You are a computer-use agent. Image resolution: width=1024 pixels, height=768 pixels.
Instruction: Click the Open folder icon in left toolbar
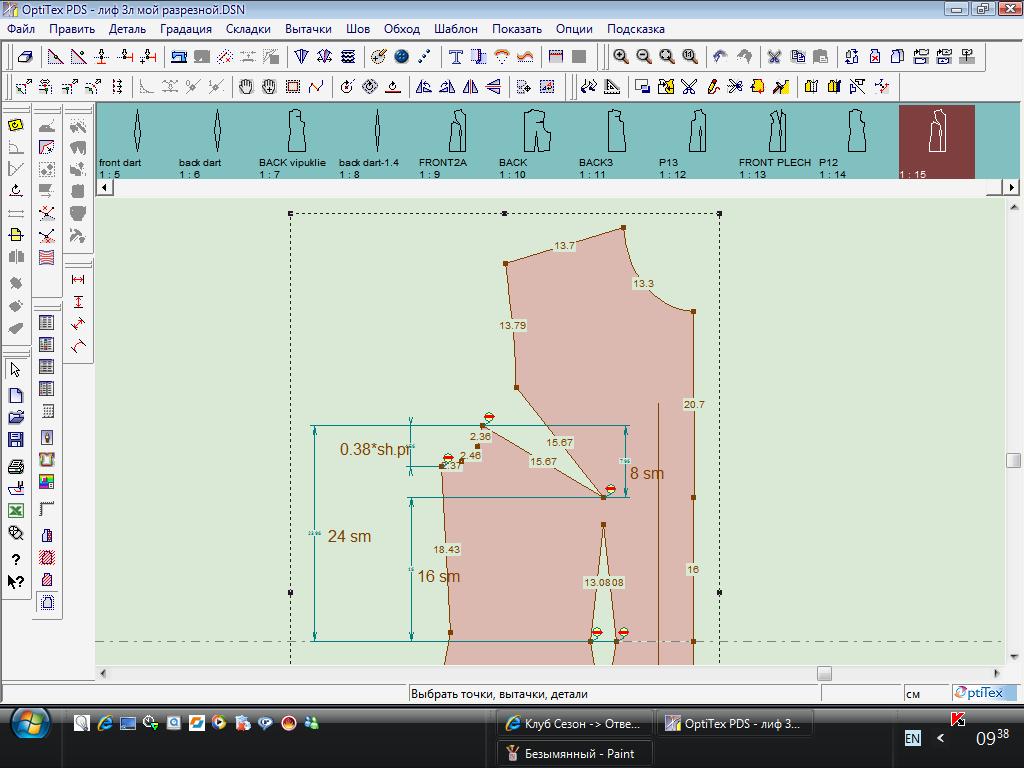coord(16,417)
